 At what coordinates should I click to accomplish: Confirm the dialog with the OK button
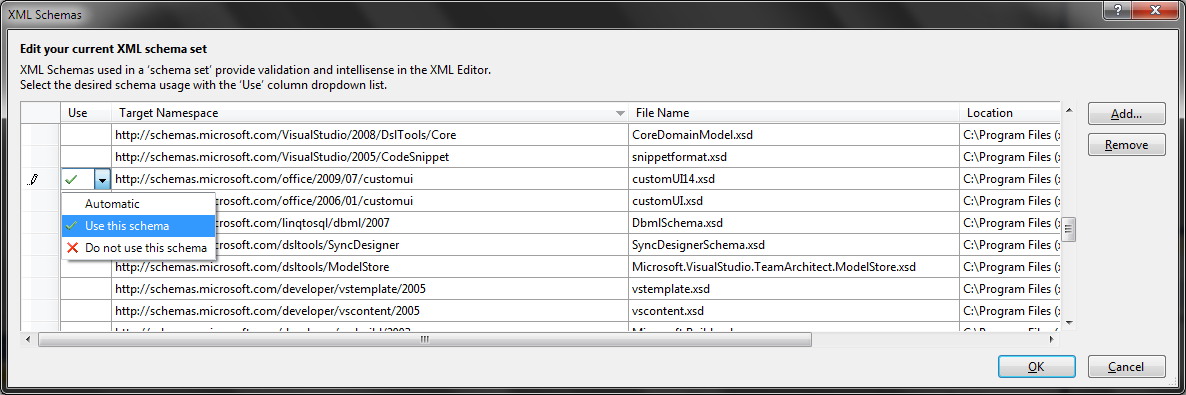click(1036, 367)
